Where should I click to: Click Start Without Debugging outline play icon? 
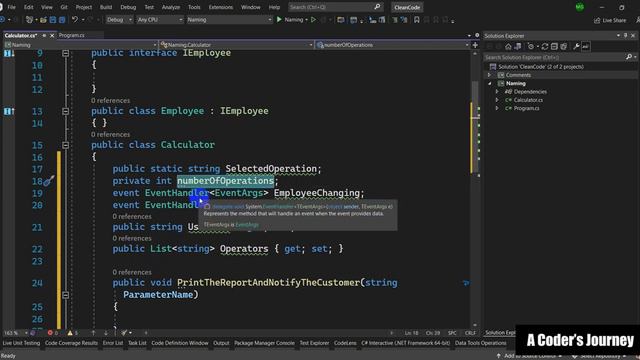coord(313,19)
